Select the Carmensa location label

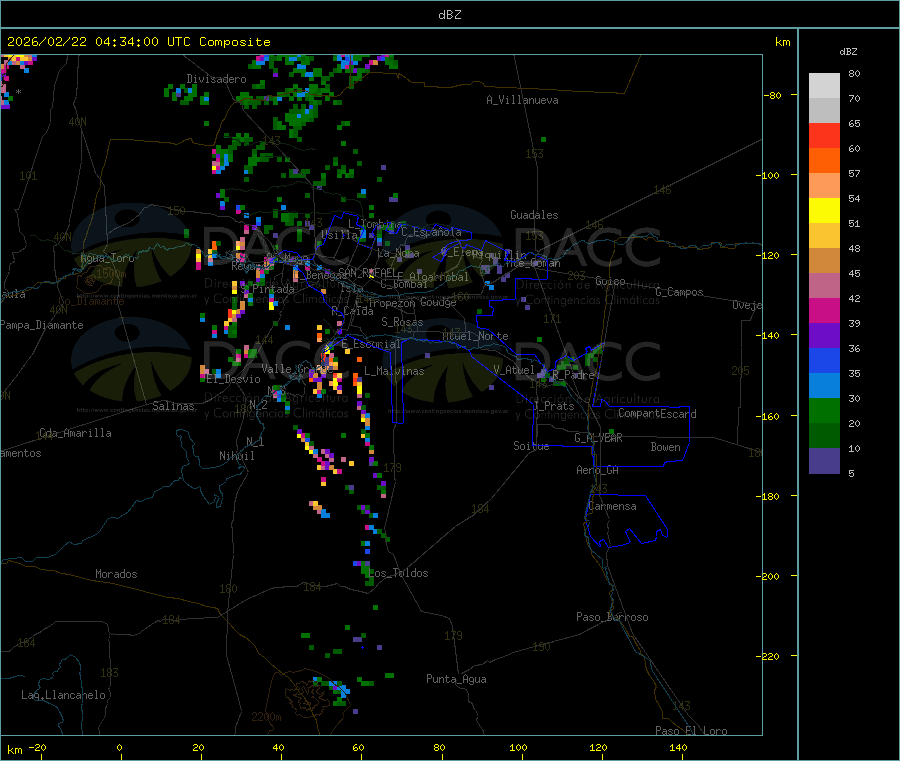click(612, 506)
